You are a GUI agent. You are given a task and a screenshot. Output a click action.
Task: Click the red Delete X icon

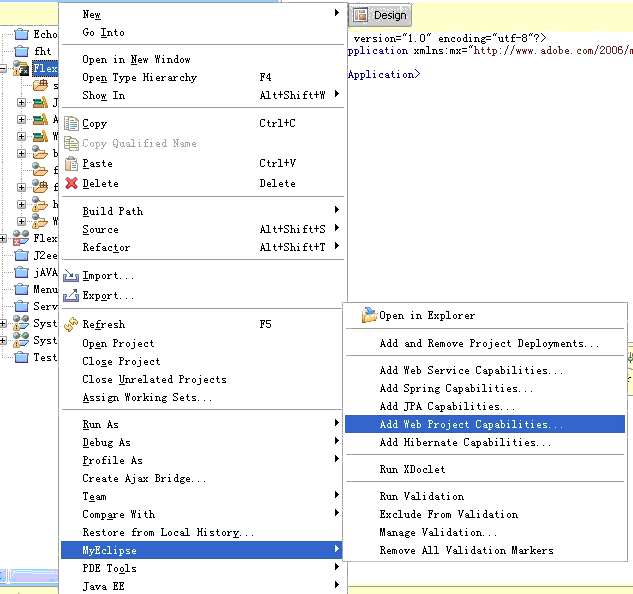click(x=71, y=183)
